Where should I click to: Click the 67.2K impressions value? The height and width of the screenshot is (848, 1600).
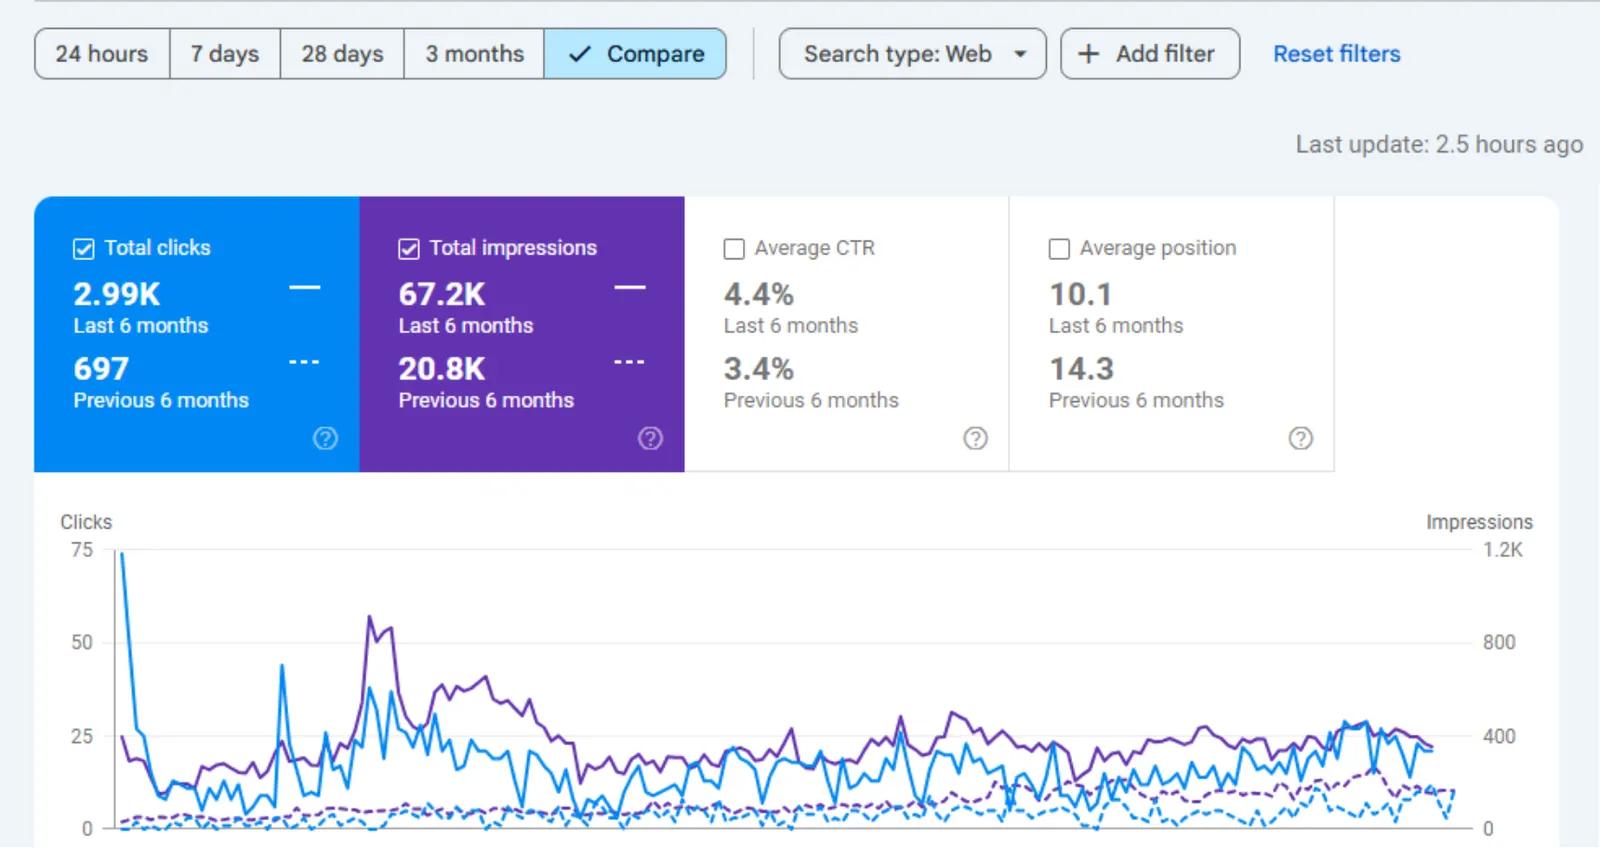[x=442, y=294]
